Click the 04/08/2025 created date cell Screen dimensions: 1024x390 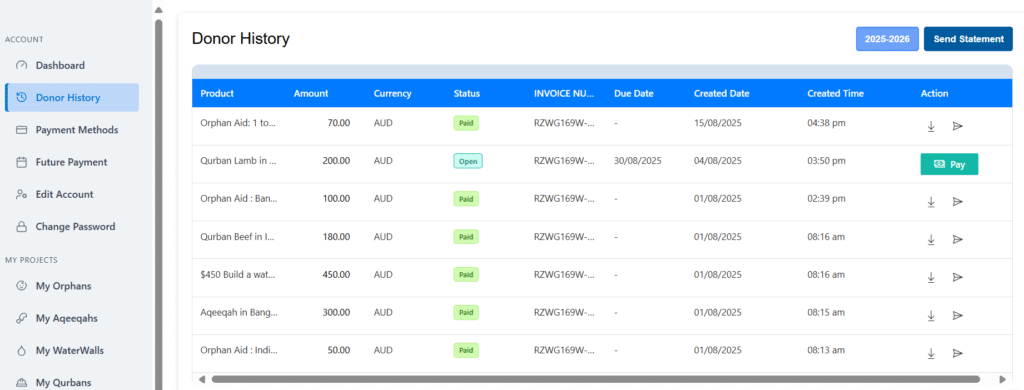point(718,161)
